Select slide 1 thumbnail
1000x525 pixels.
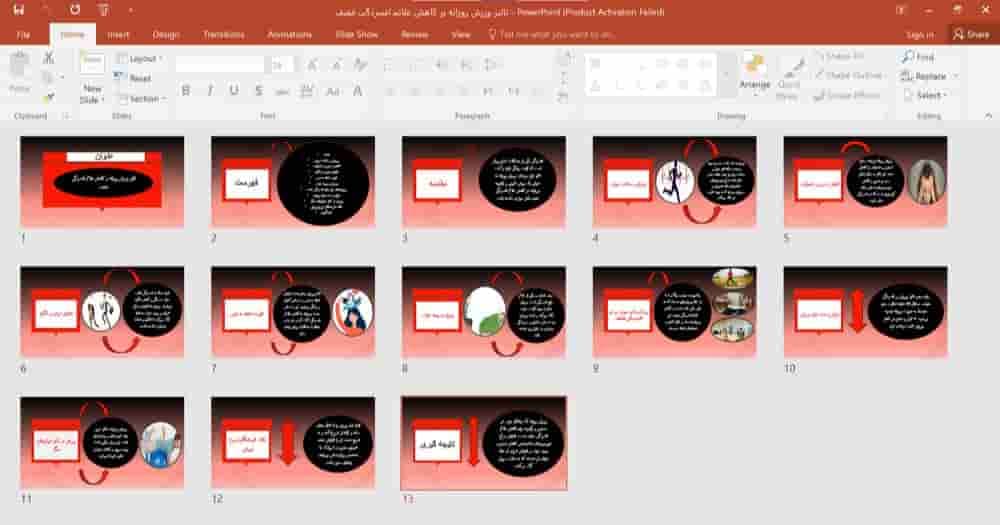(102, 182)
